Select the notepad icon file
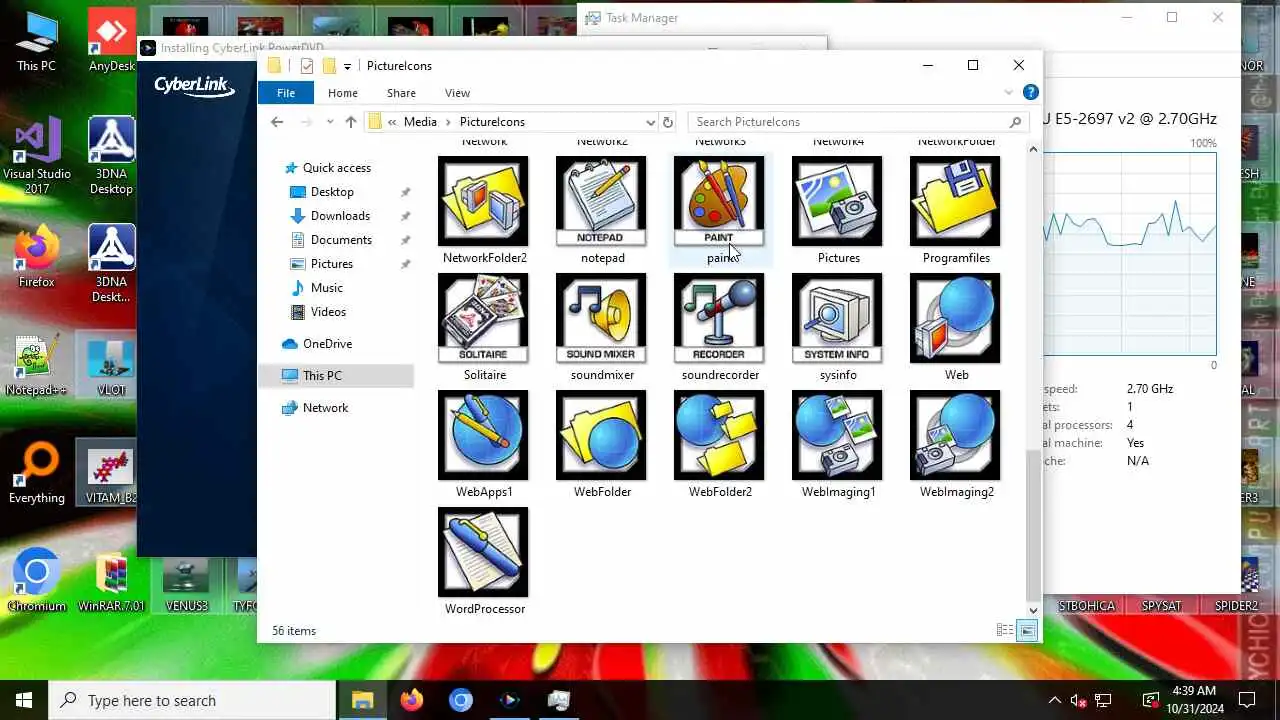 602,210
